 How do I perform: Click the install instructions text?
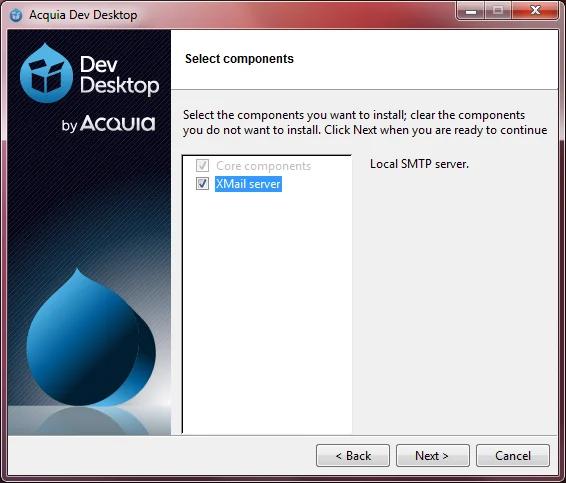(365, 122)
